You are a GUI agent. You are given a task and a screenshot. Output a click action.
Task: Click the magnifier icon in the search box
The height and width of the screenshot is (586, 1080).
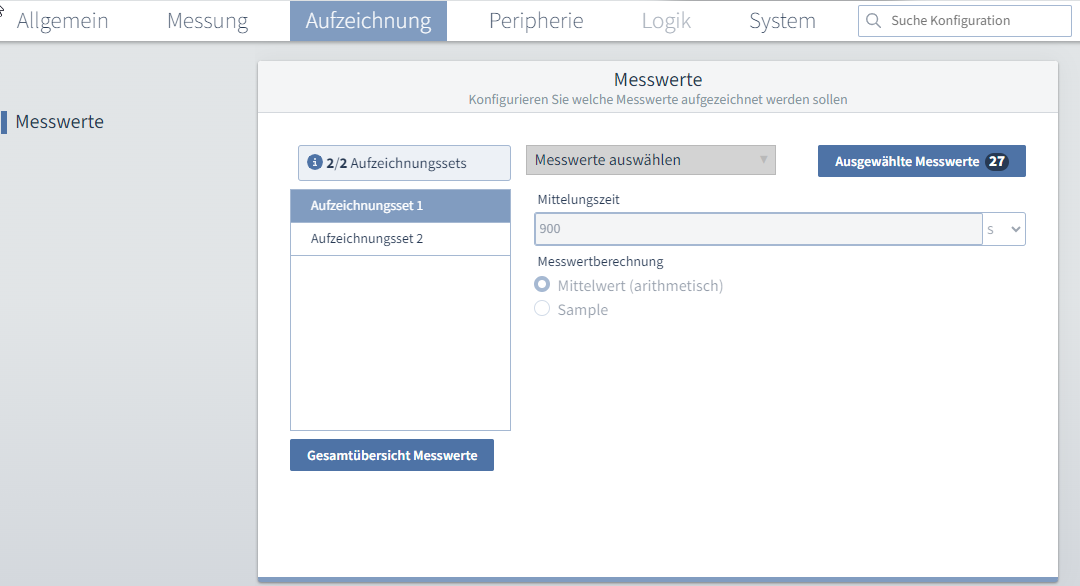[x=874, y=20]
